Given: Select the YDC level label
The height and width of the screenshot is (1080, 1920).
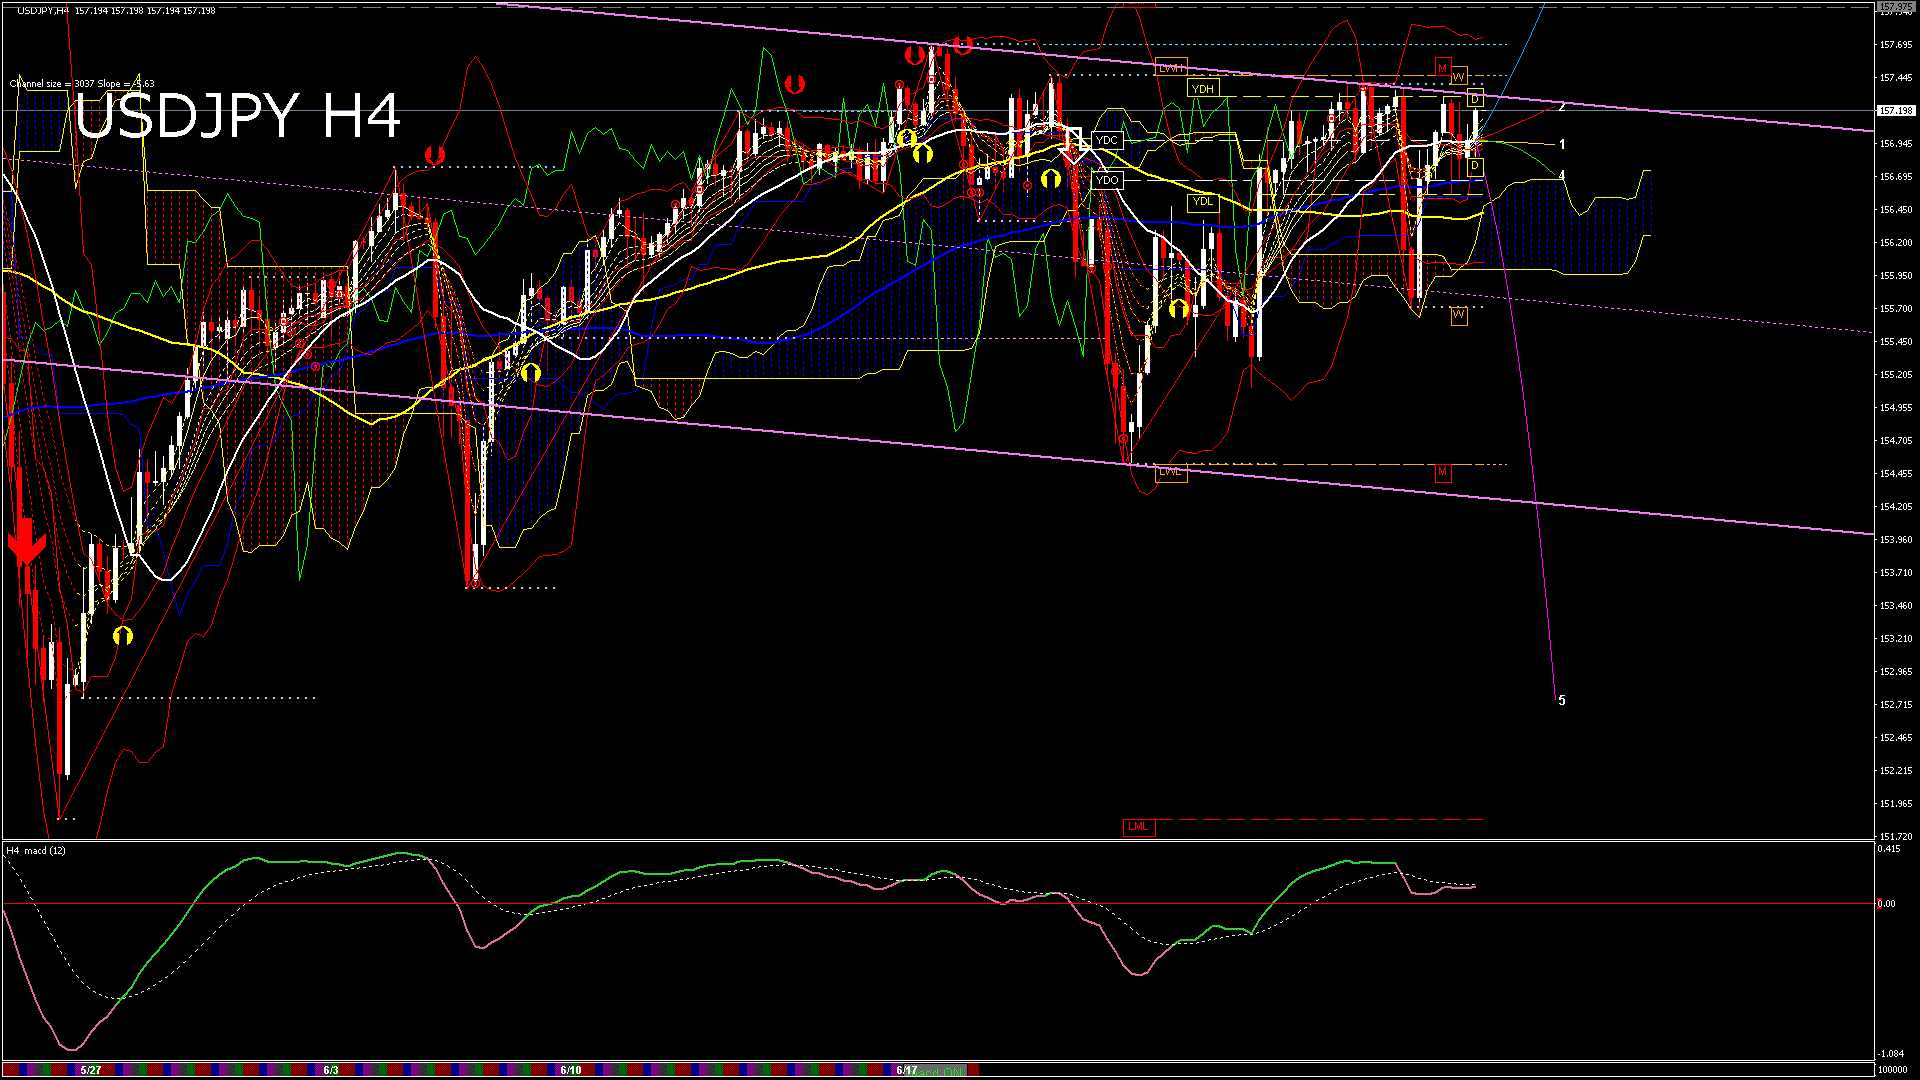Looking at the screenshot, I should click(1107, 140).
